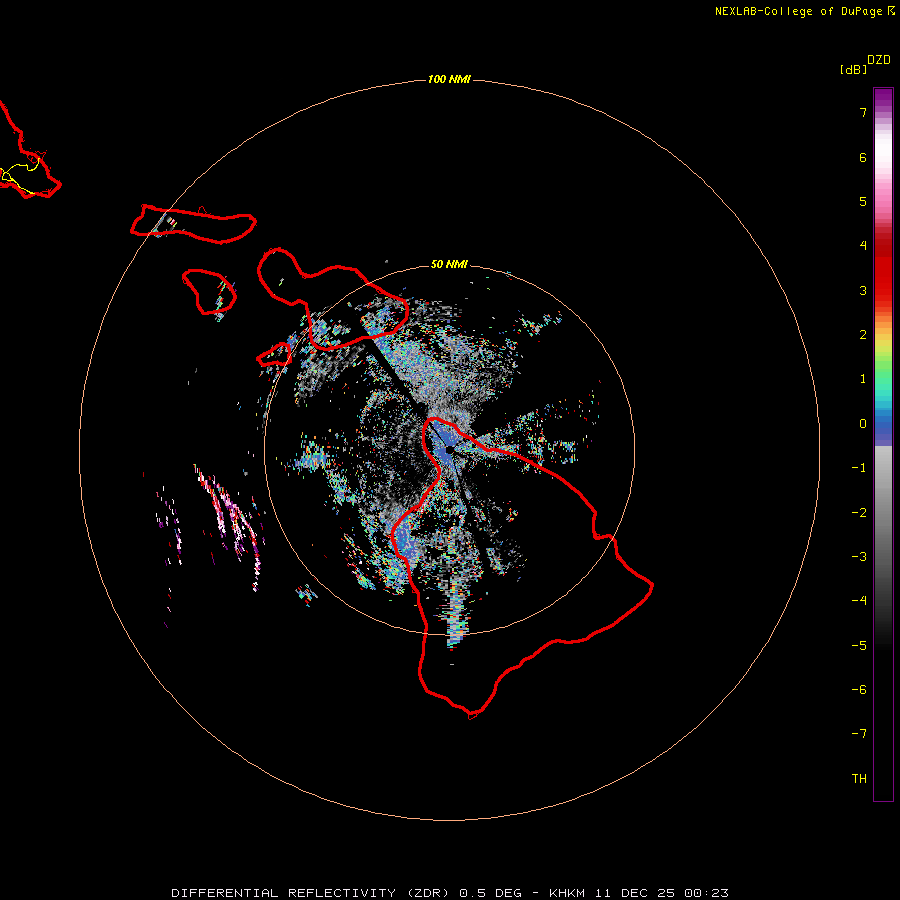
Task: Click the DIFFERENTIAL REFLECTIVITY (ZDR) title text
Action: coord(313,893)
